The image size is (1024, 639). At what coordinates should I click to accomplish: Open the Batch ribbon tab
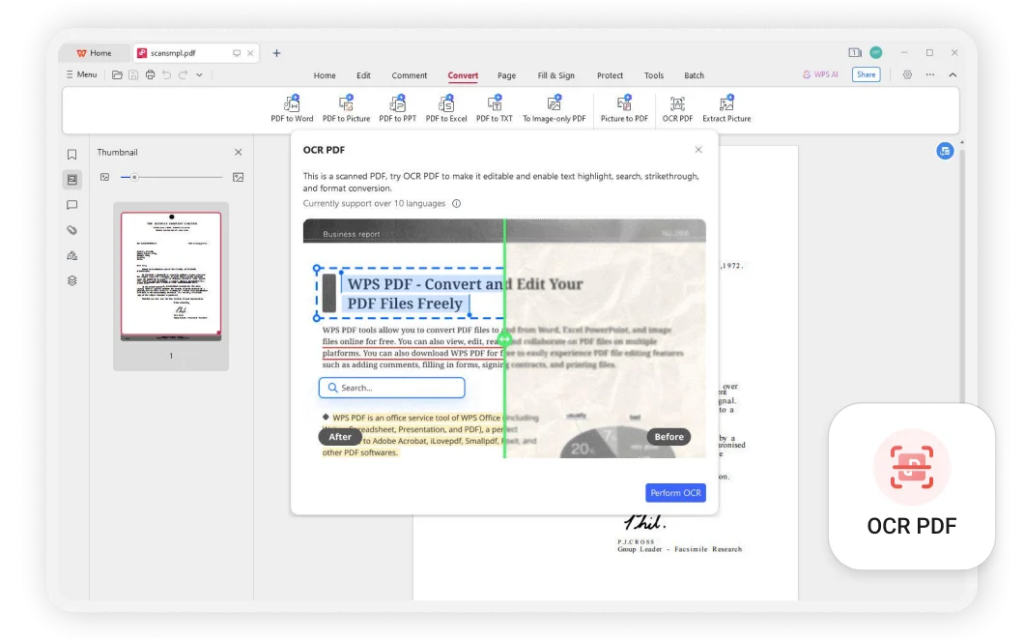[x=694, y=75]
